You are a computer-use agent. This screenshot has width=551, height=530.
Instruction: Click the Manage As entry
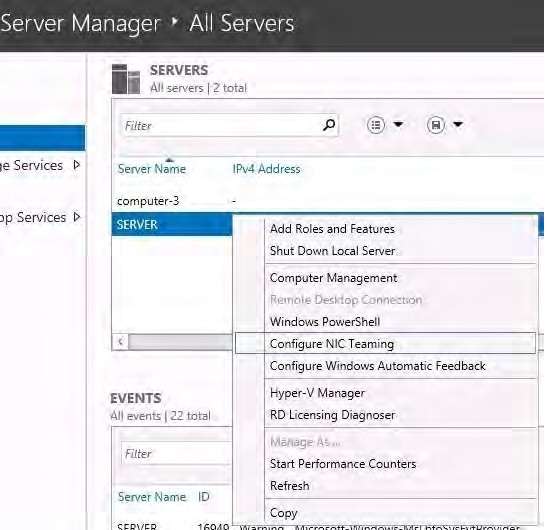point(305,442)
